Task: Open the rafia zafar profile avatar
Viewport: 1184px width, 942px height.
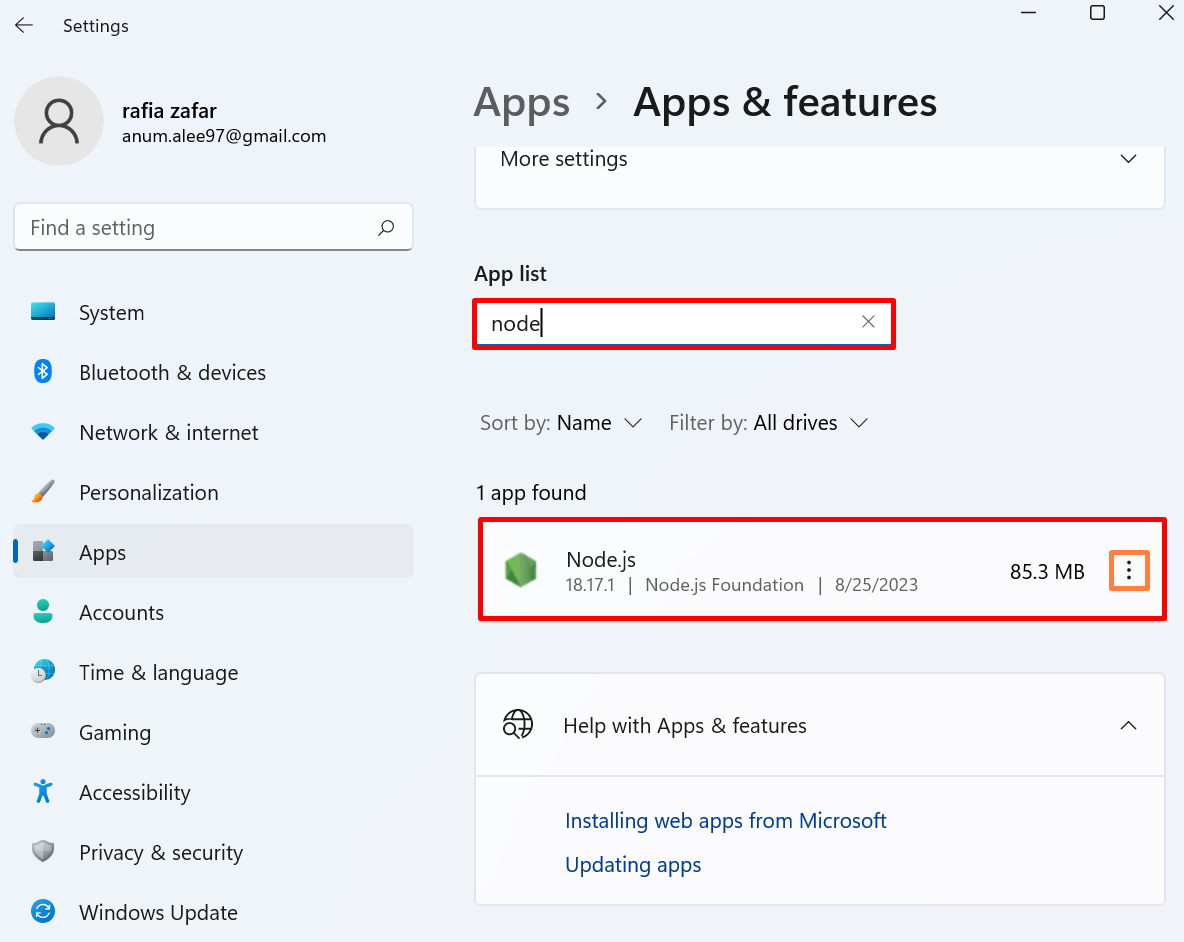Action: [59, 121]
